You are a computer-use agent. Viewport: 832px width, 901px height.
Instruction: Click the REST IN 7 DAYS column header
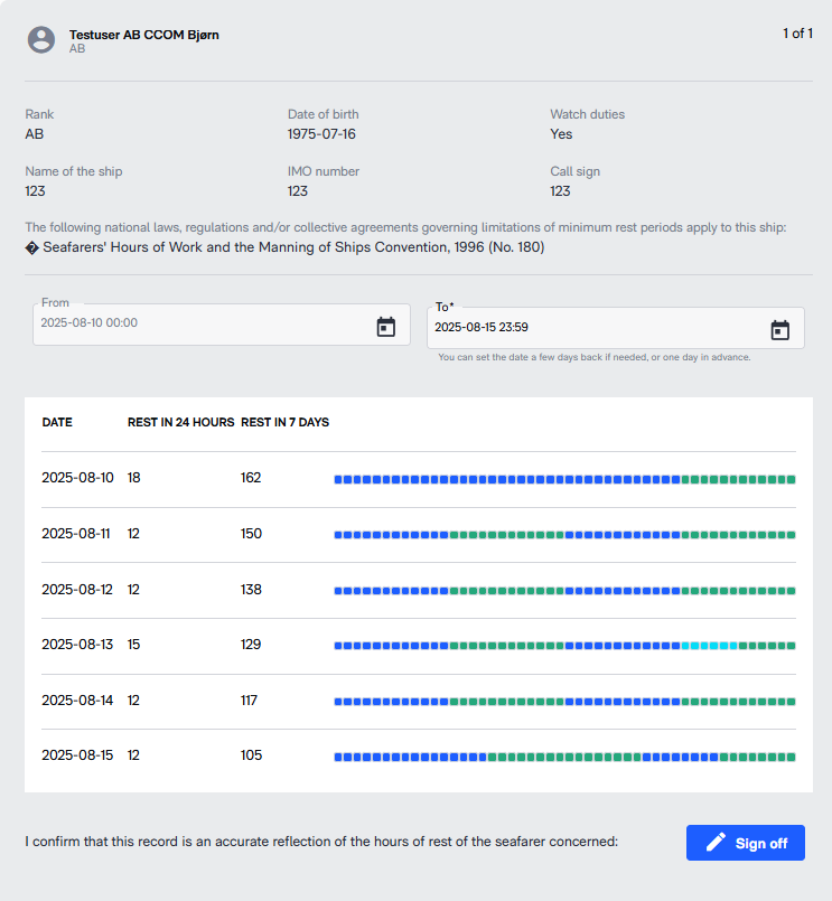click(285, 422)
